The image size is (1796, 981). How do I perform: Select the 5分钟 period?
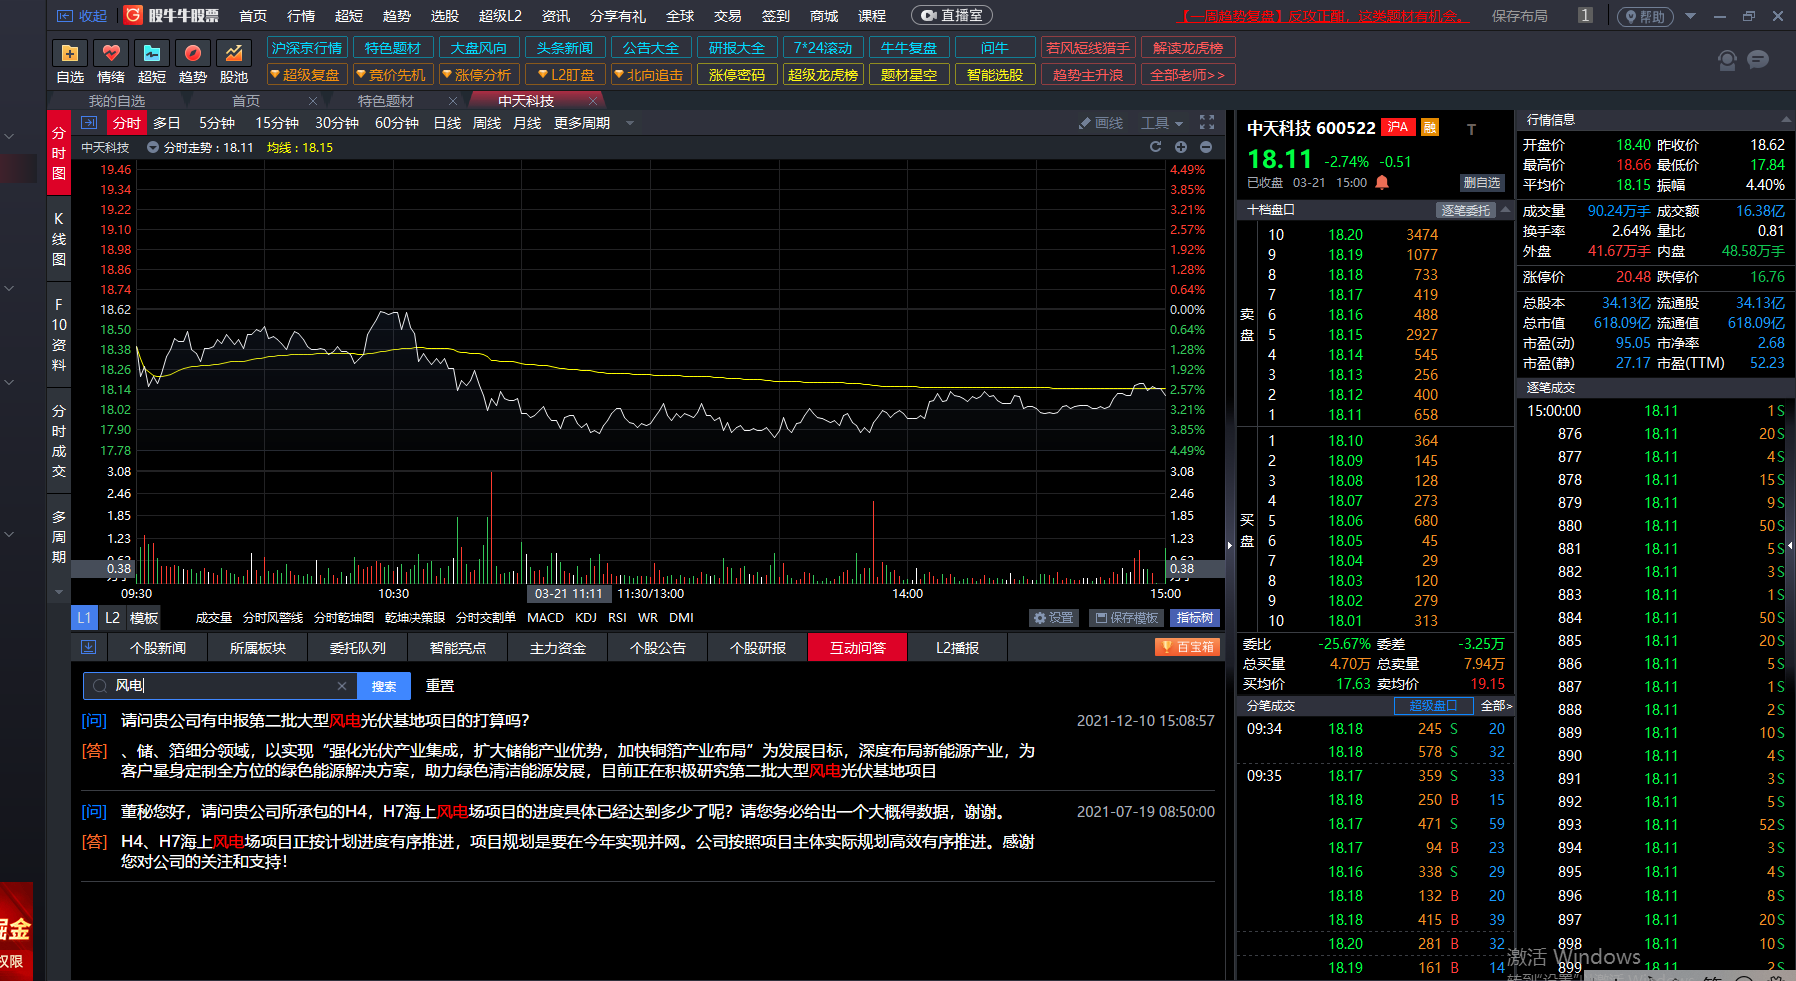(x=217, y=123)
